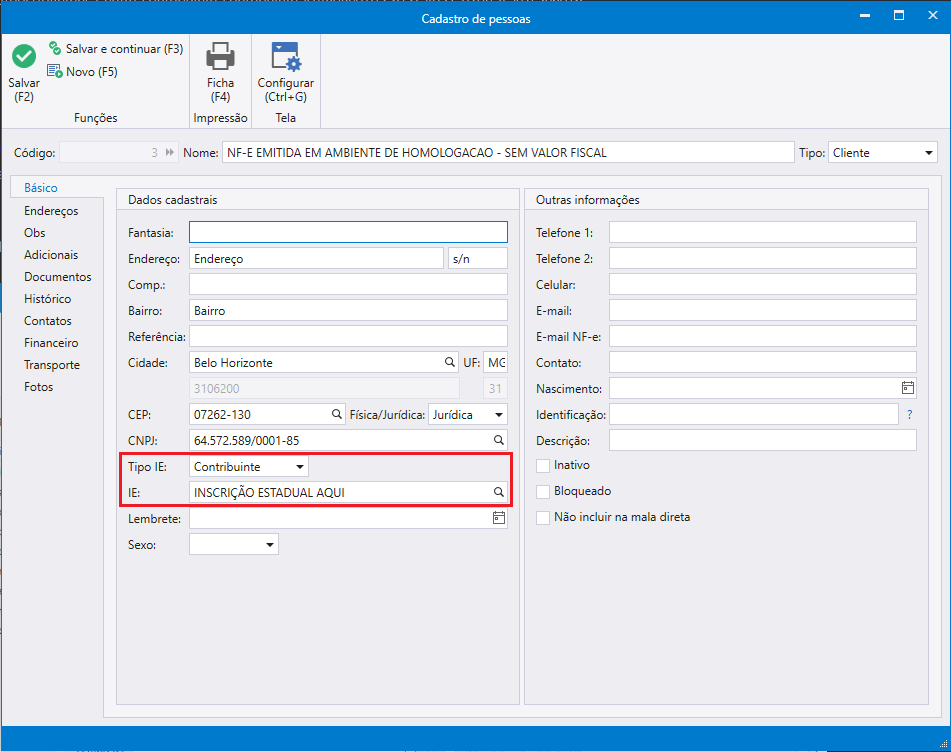Click the Comp. complement field
The width and height of the screenshot is (951, 752).
[348, 284]
